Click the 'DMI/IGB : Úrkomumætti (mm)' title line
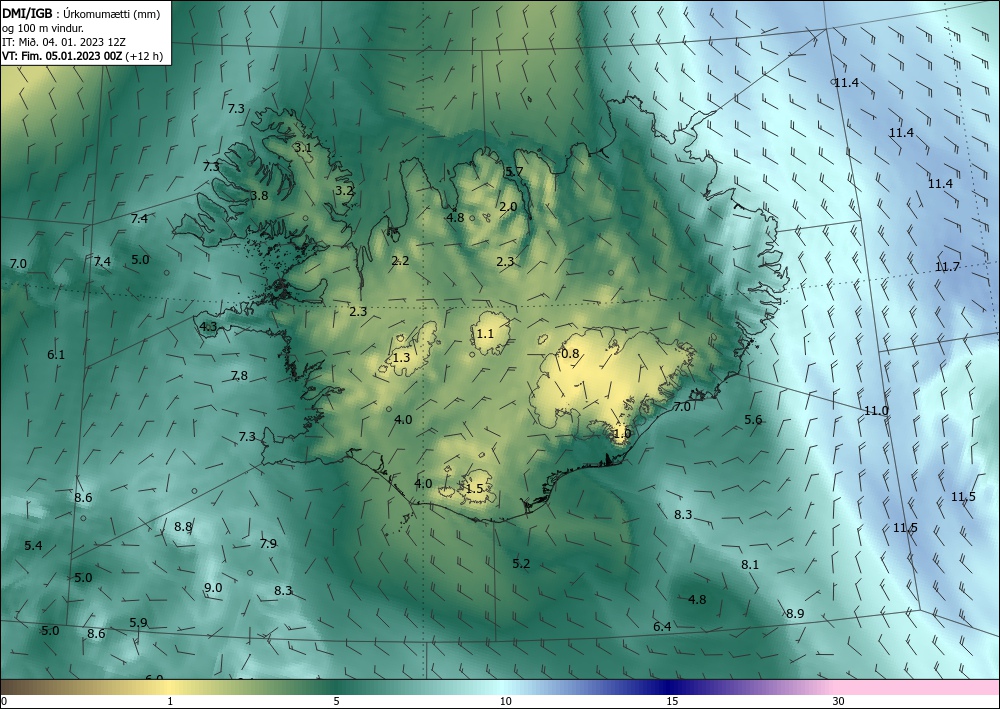Screen dimensions: 1000x709 coord(81,14)
